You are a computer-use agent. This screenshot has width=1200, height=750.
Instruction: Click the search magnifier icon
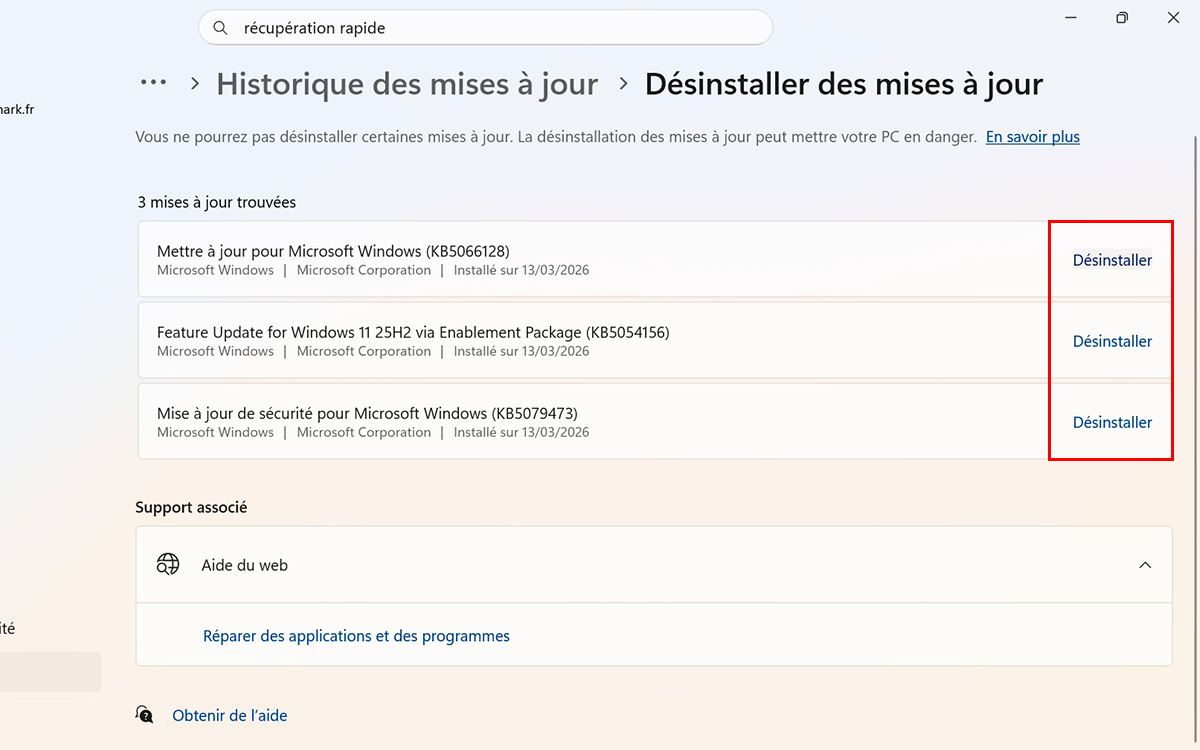point(221,27)
